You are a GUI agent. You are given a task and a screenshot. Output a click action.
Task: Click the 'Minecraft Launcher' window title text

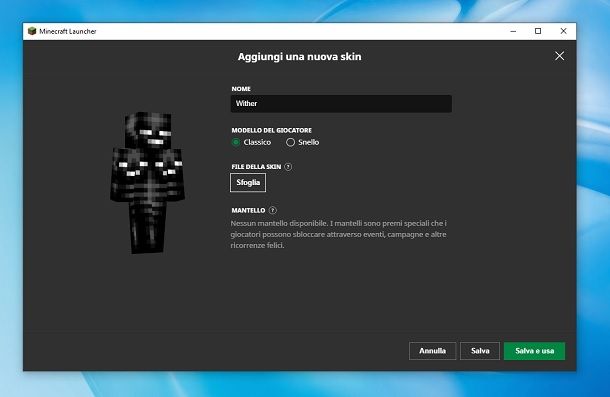[x=68, y=31]
